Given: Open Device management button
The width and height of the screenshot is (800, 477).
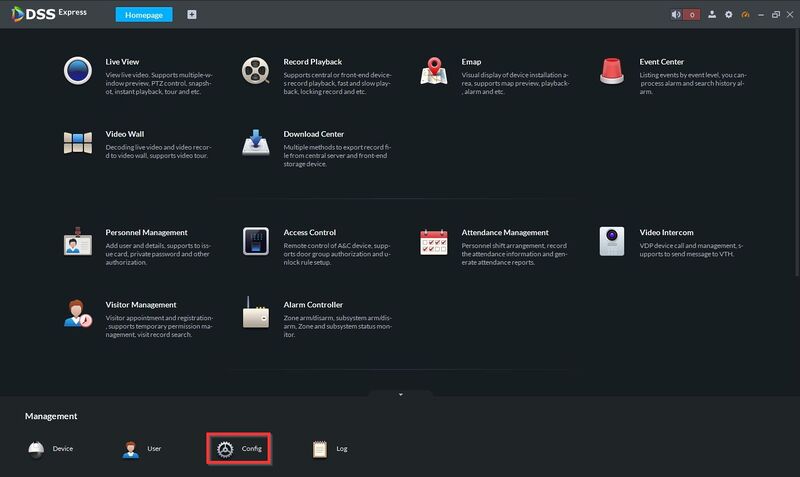Looking at the screenshot, I should (51, 449).
